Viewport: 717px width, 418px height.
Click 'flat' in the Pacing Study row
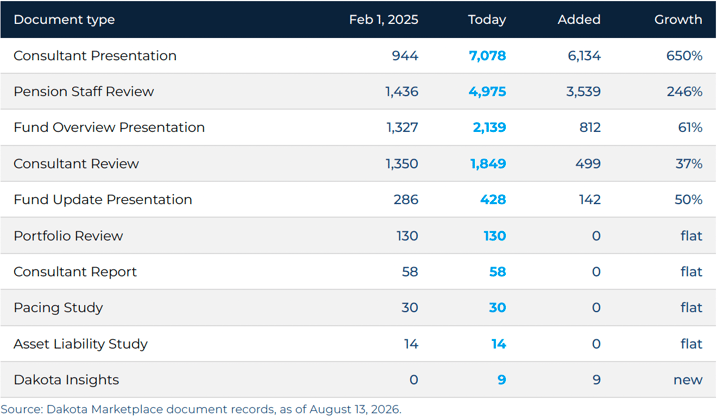tap(691, 308)
